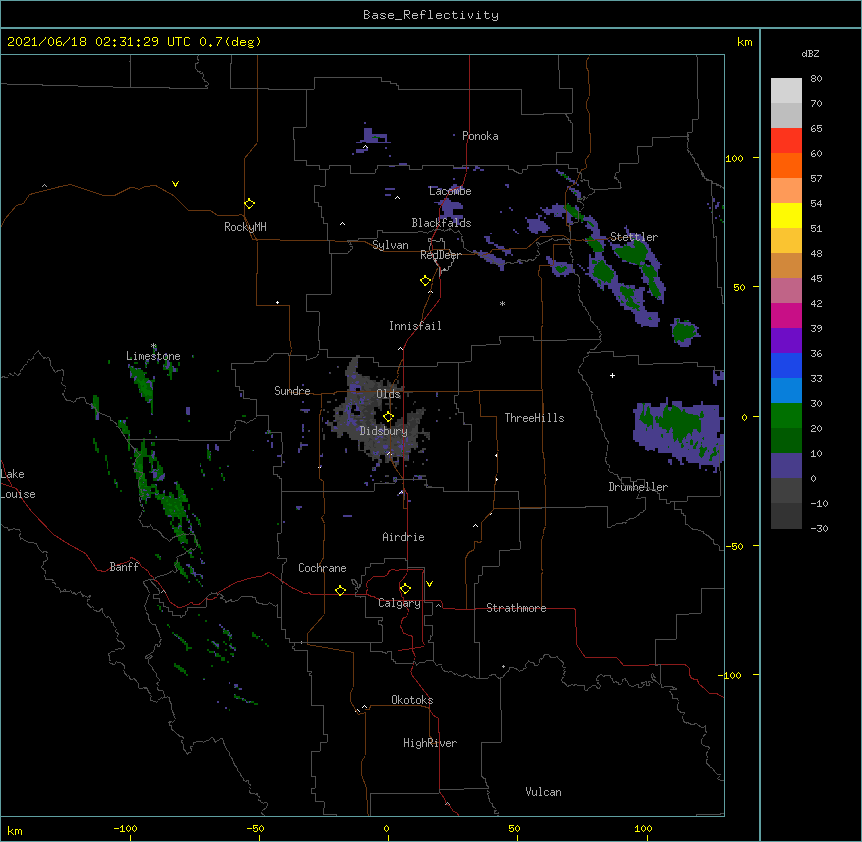Select the yellow diamond marker between Olds and Didsbury

(388, 417)
